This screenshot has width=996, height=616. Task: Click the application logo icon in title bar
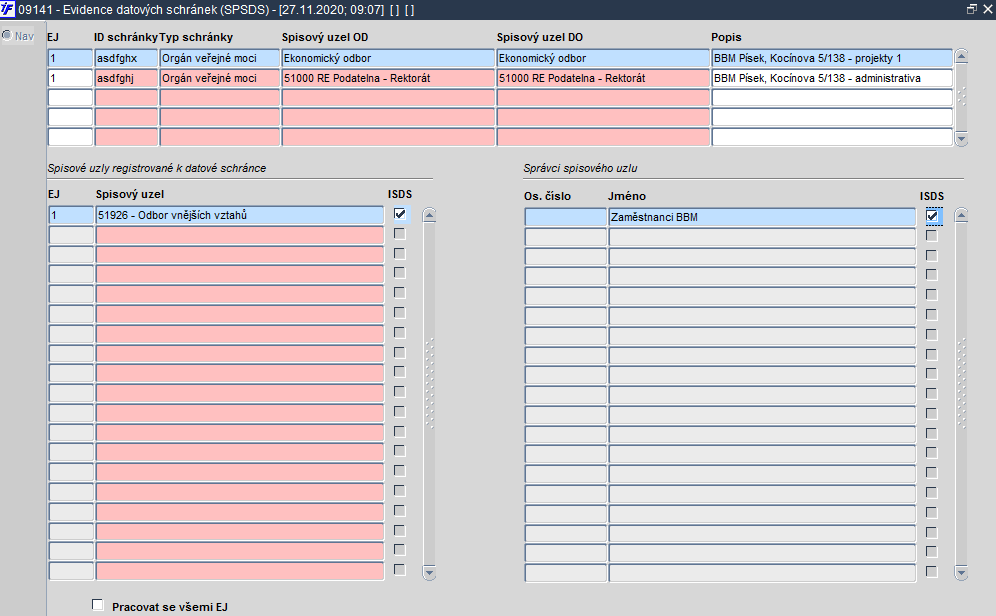coord(8,10)
